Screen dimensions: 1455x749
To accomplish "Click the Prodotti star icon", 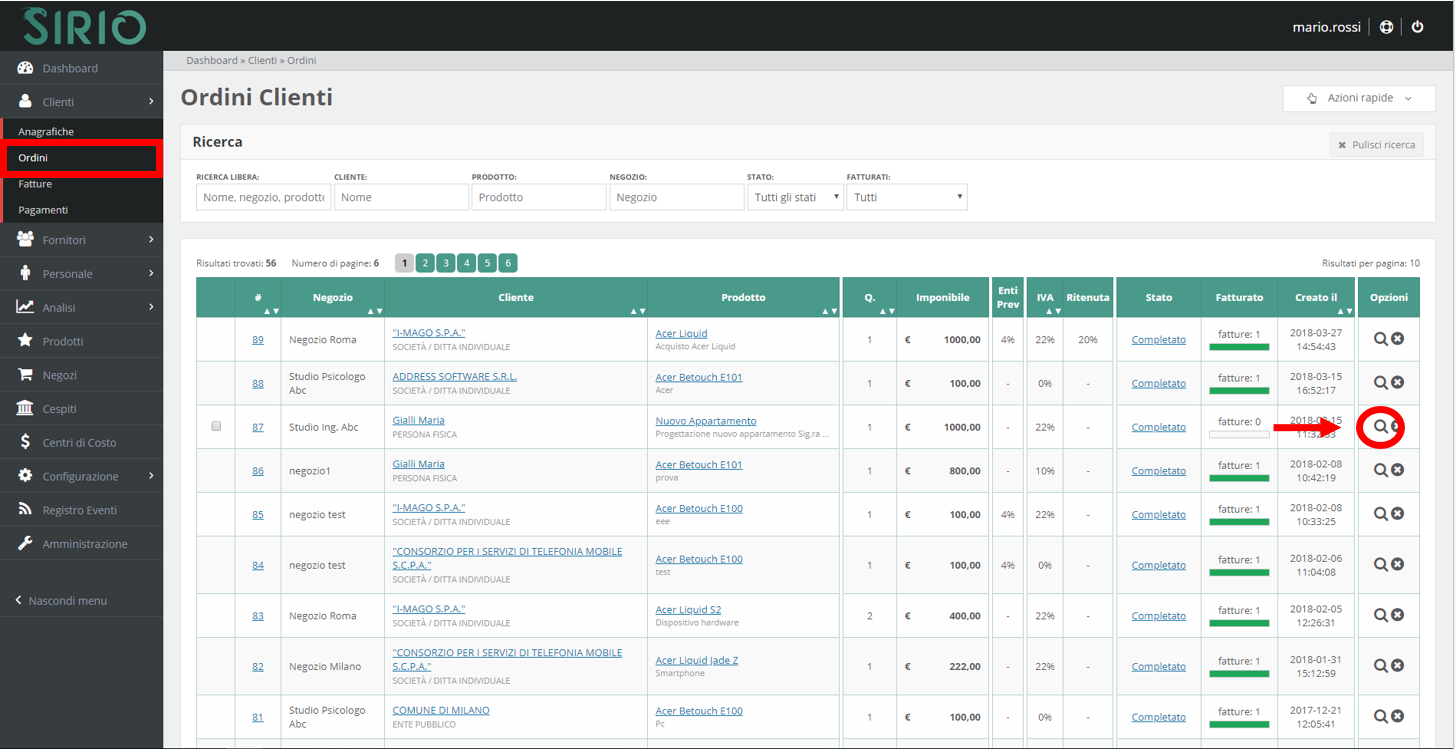I will click(x=24, y=340).
